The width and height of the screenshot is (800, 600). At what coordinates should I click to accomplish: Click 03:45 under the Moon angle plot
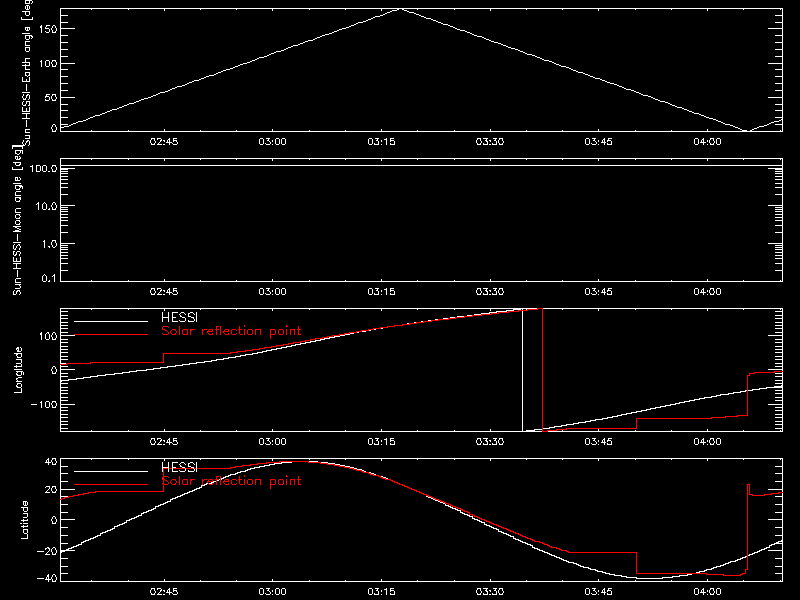[598, 292]
